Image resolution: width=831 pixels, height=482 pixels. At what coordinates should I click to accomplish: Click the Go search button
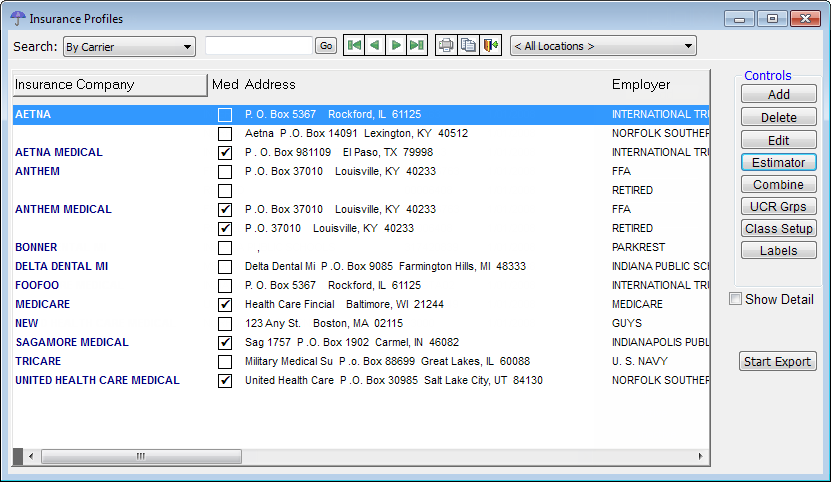pos(326,46)
